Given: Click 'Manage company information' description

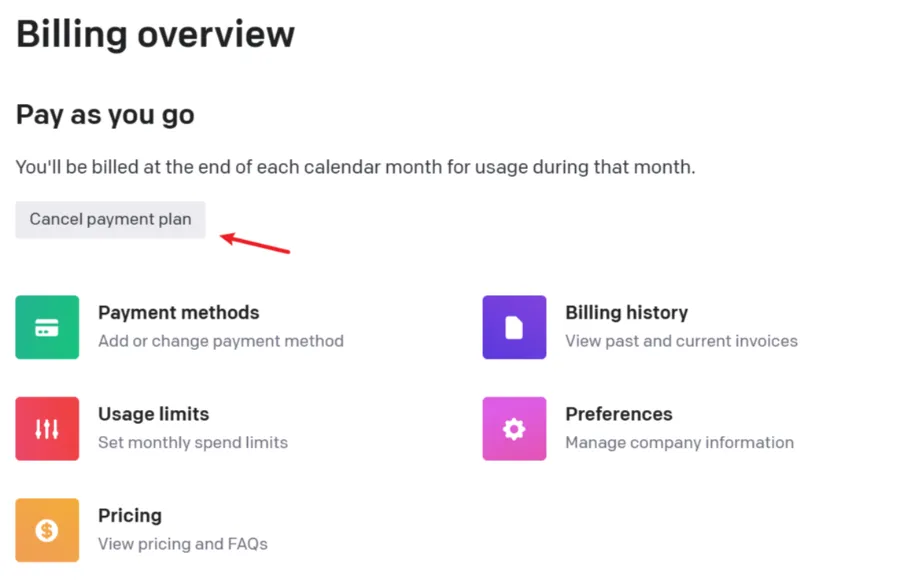Looking at the screenshot, I should [x=680, y=442].
